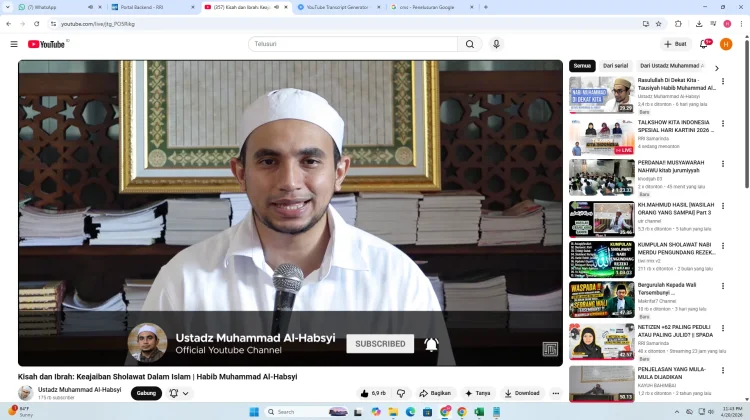Open options for Bergurulah Kepada Wali video
750x420 pixels.
(723, 286)
